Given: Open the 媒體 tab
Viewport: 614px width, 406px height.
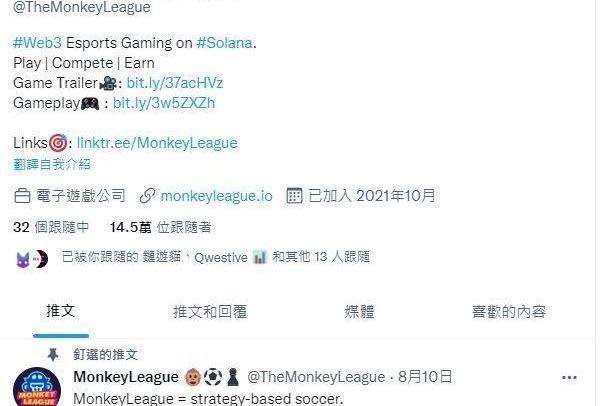Looking at the screenshot, I should [x=359, y=312].
